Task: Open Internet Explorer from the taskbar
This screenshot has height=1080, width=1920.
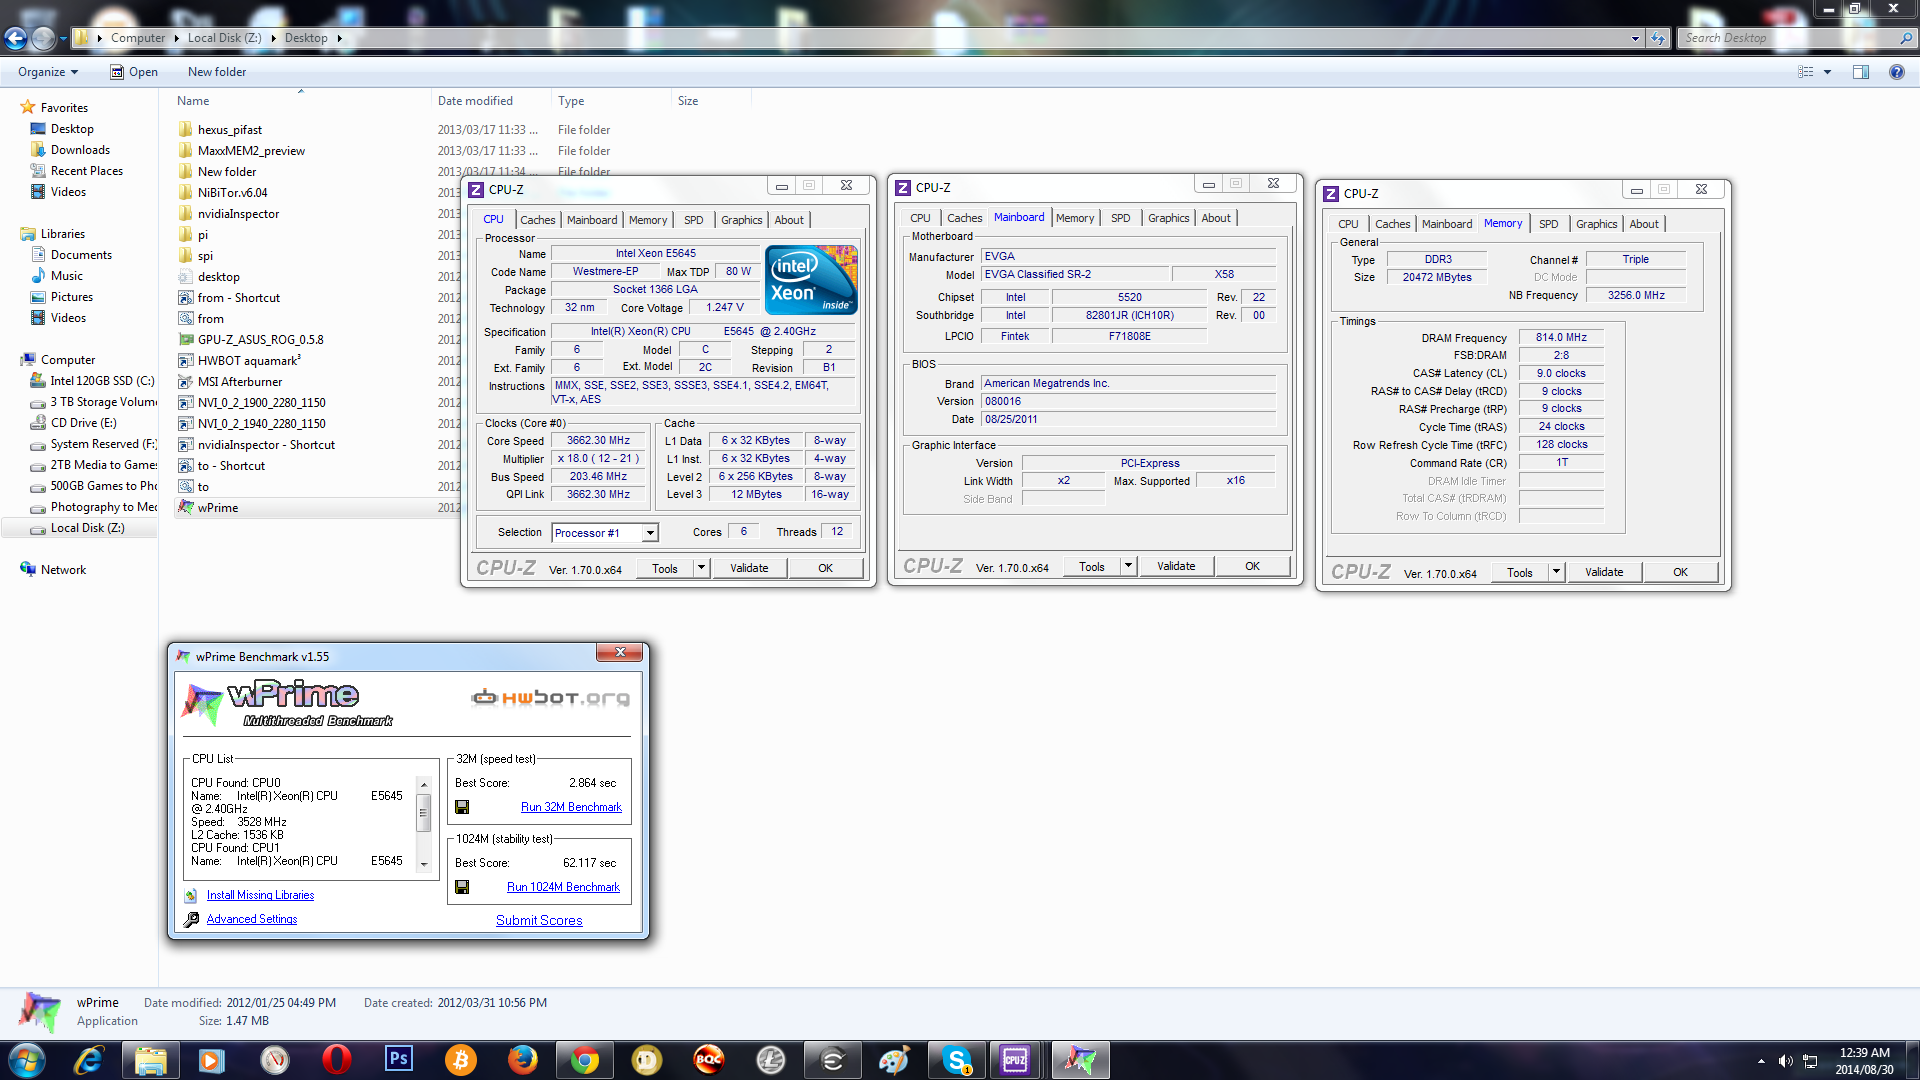Action: (89, 1060)
